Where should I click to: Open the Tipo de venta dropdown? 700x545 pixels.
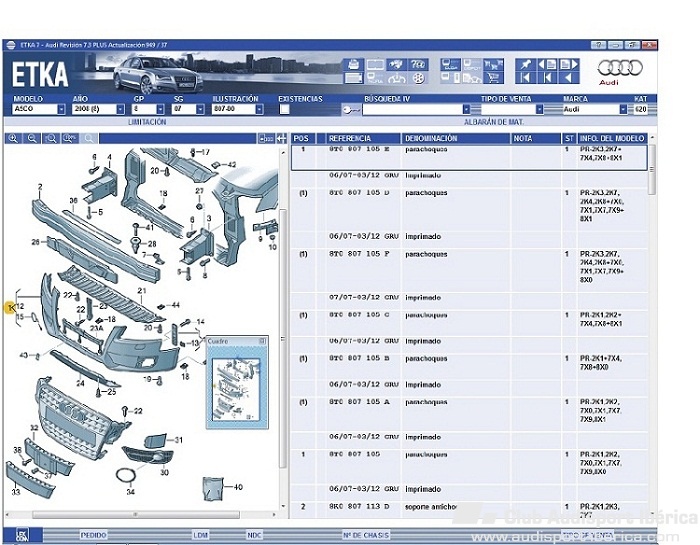click(540, 109)
